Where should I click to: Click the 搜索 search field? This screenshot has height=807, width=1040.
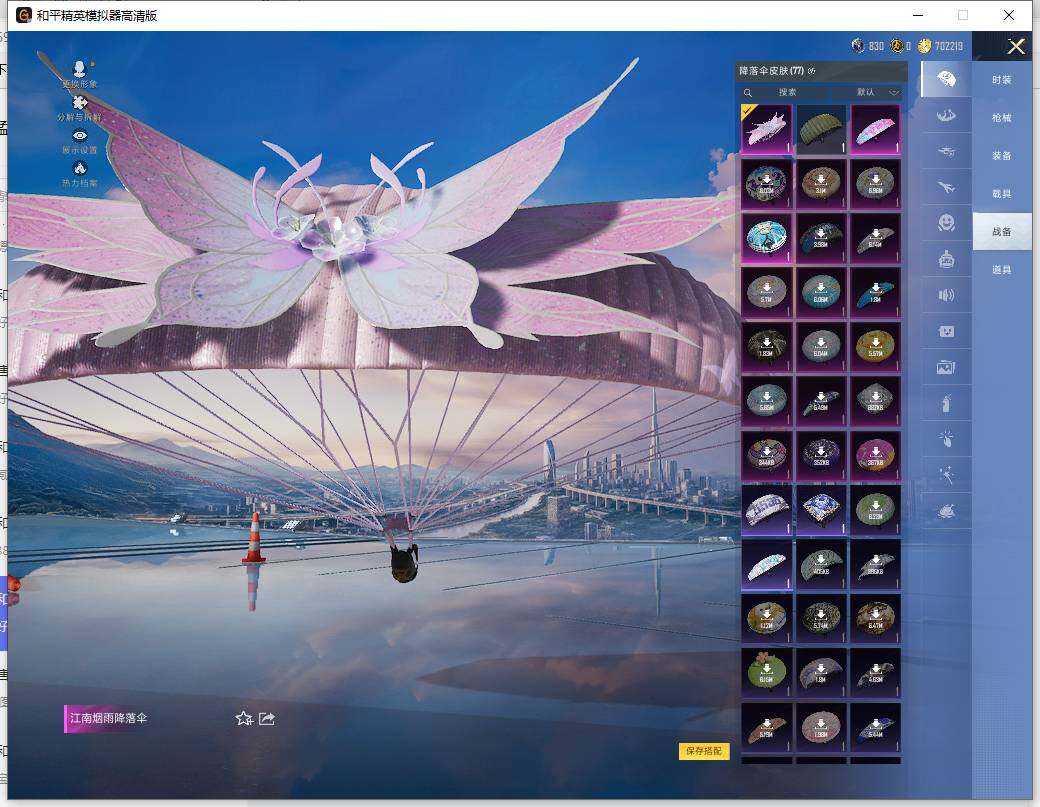[787, 92]
